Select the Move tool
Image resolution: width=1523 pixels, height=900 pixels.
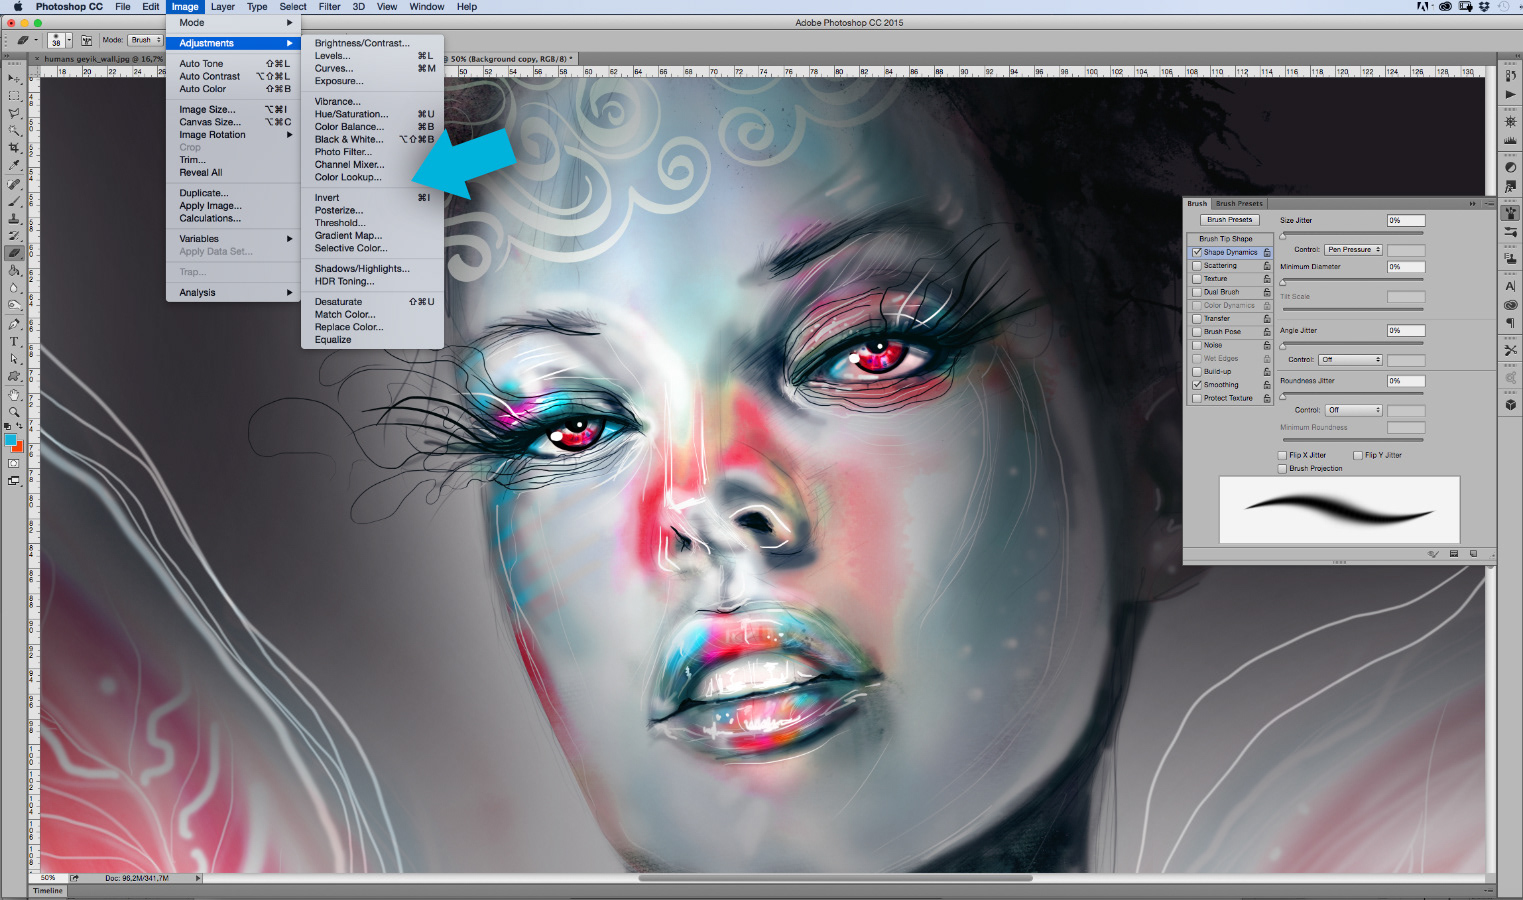pos(14,78)
